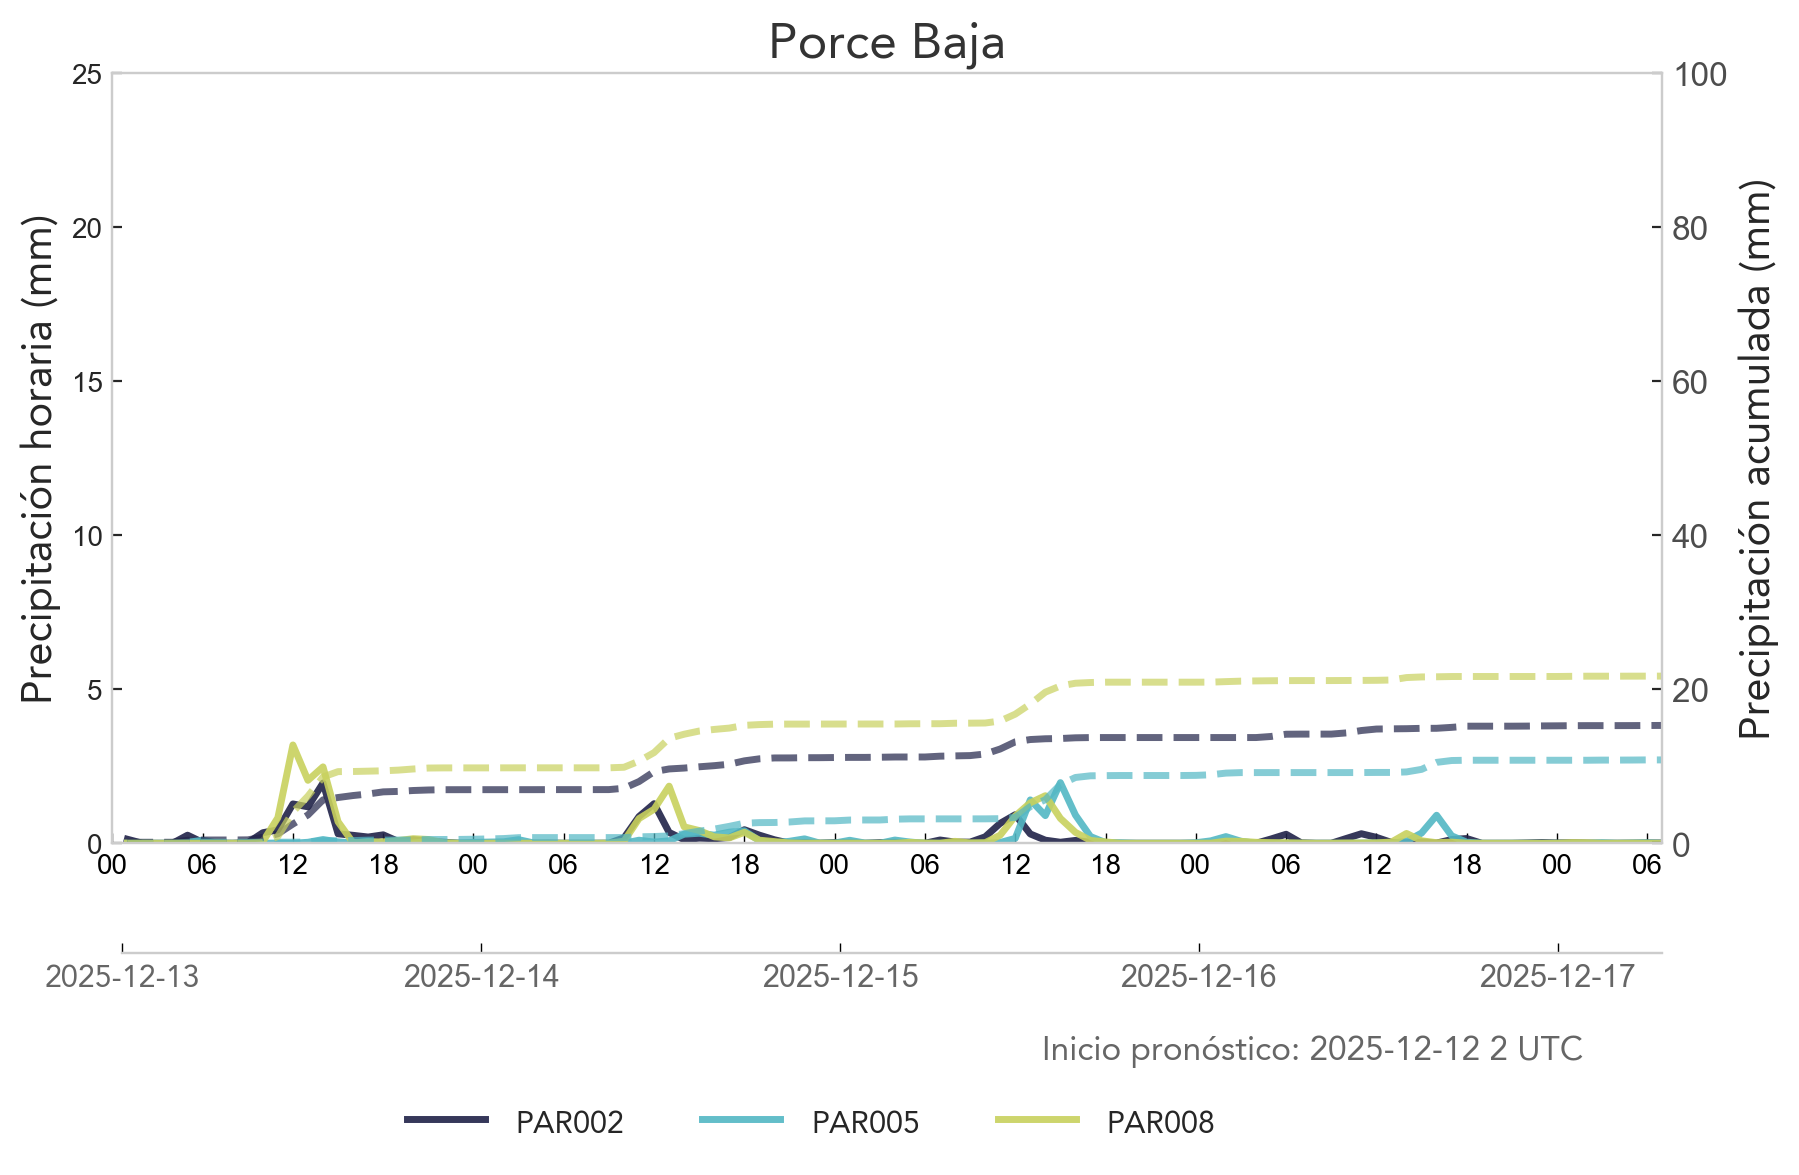Click the tallest PAR008 hourly peak

292,745
